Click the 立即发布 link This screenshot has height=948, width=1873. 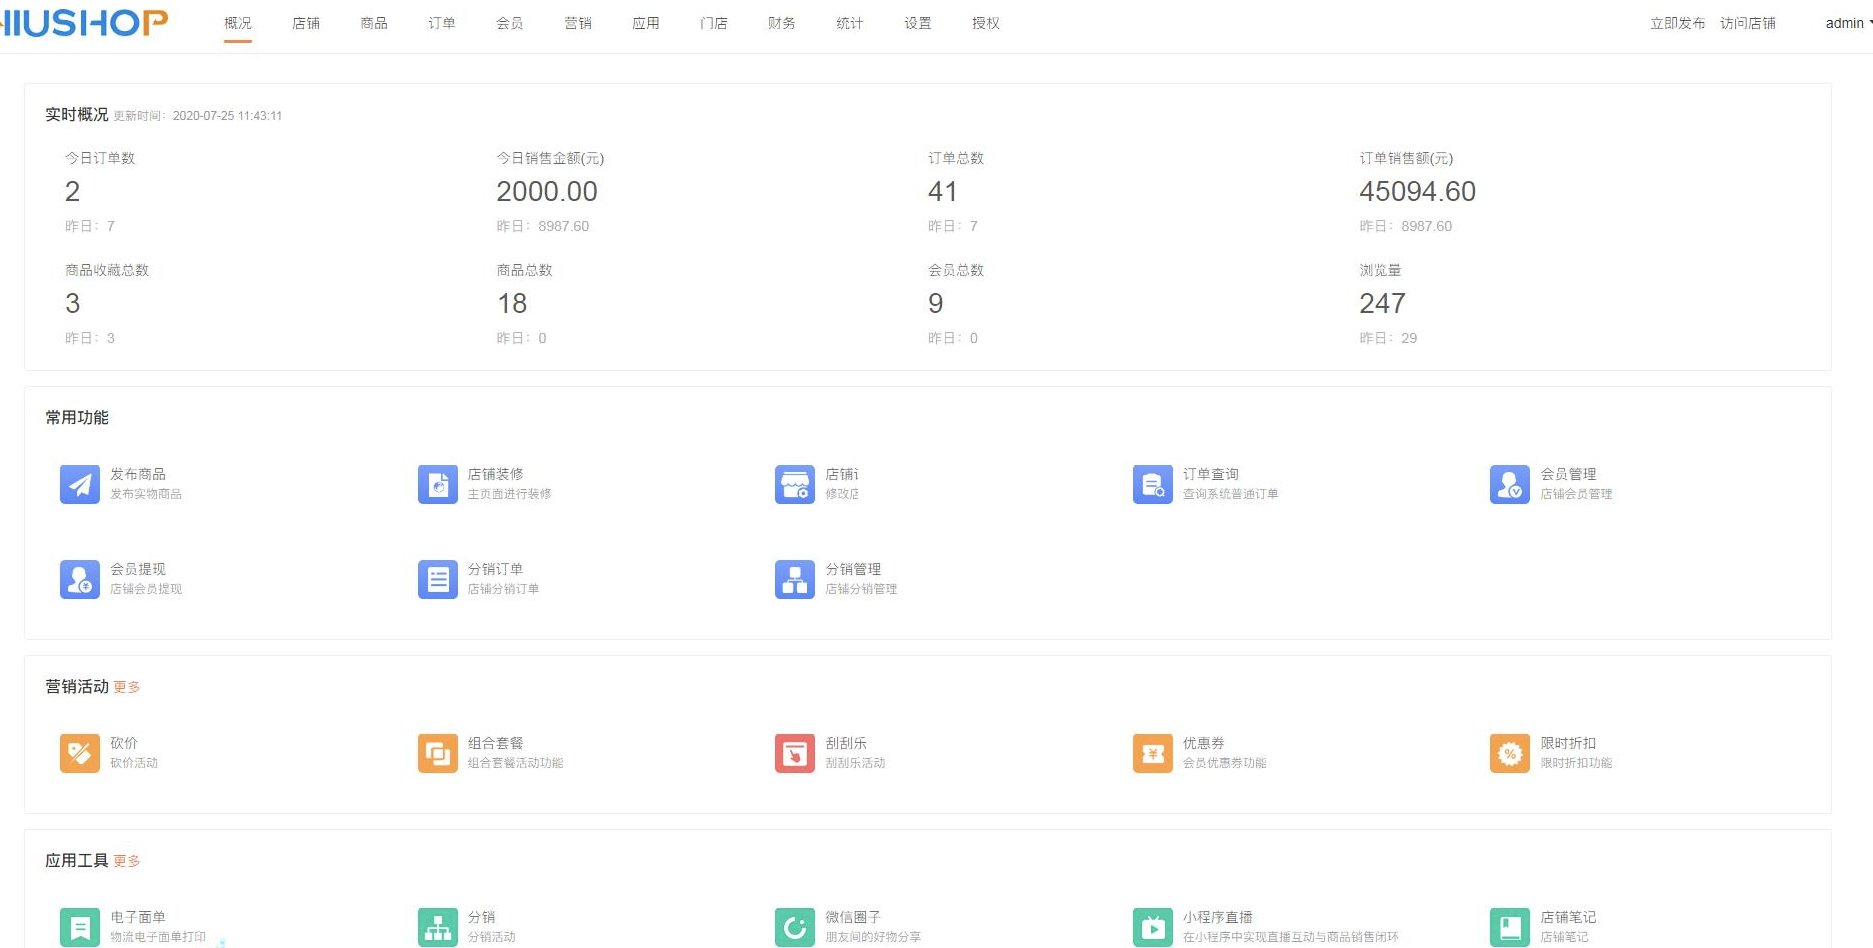tap(1678, 23)
